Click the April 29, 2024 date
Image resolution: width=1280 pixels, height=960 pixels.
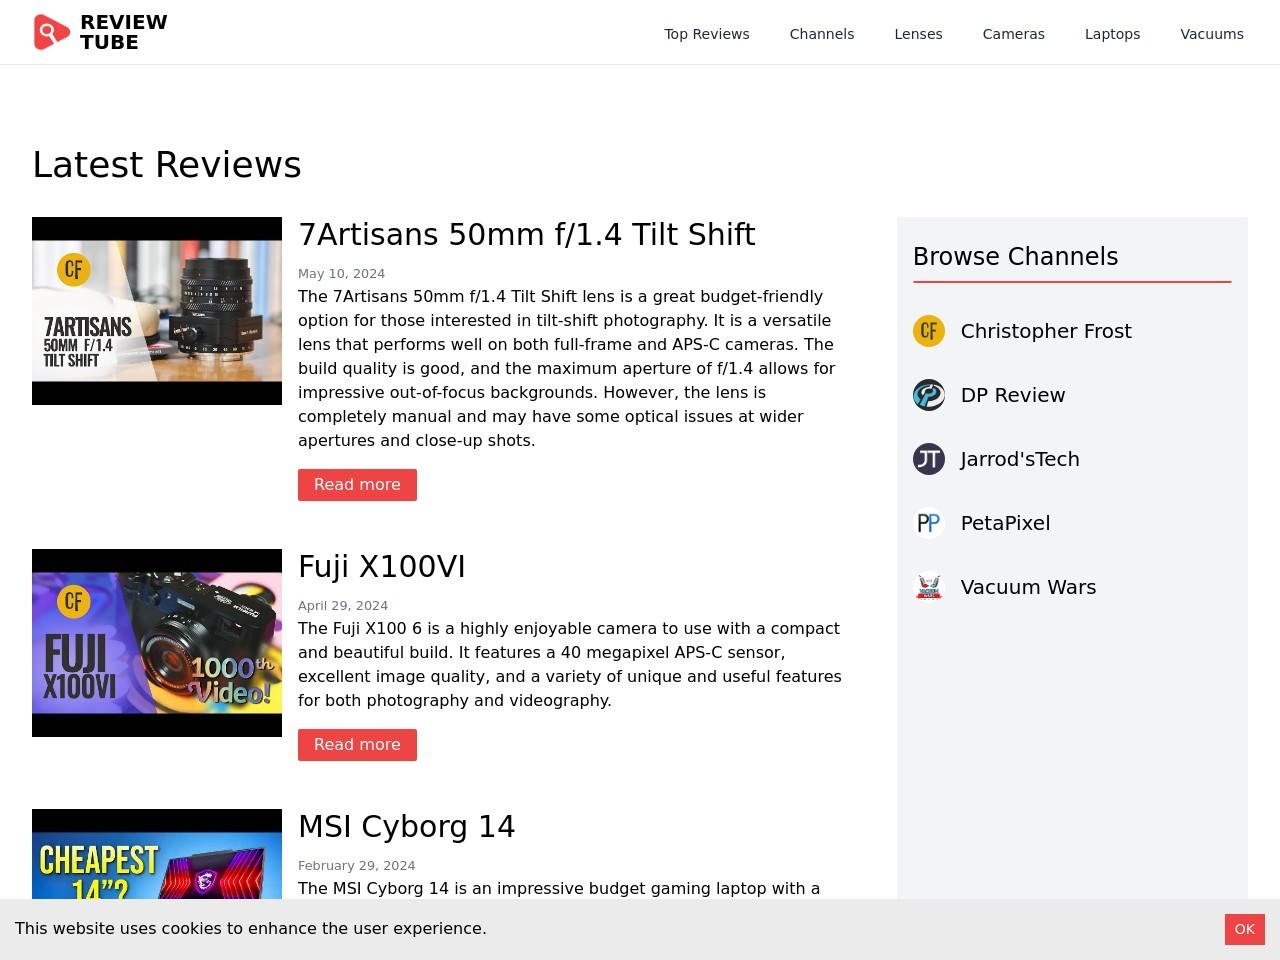click(x=343, y=606)
